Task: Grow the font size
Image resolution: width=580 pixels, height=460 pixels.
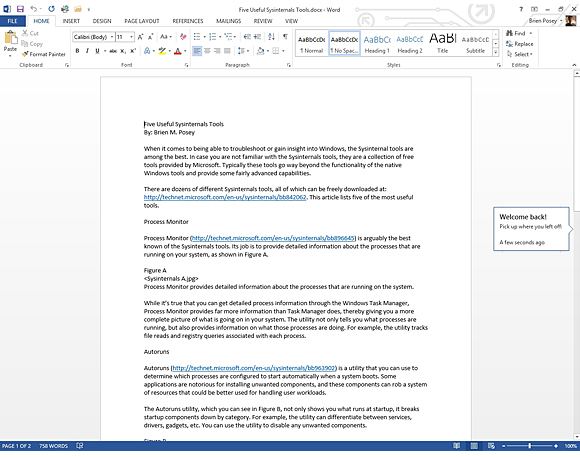Action: point(141,37)
